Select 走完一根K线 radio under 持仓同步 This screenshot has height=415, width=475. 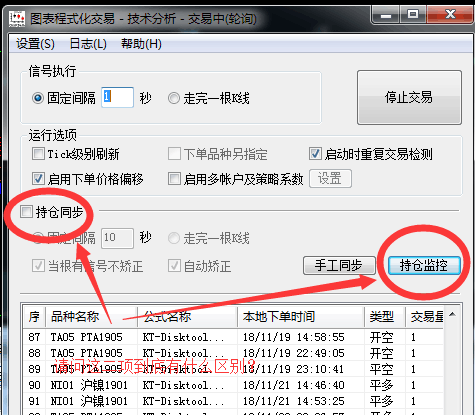click(174, 238)
